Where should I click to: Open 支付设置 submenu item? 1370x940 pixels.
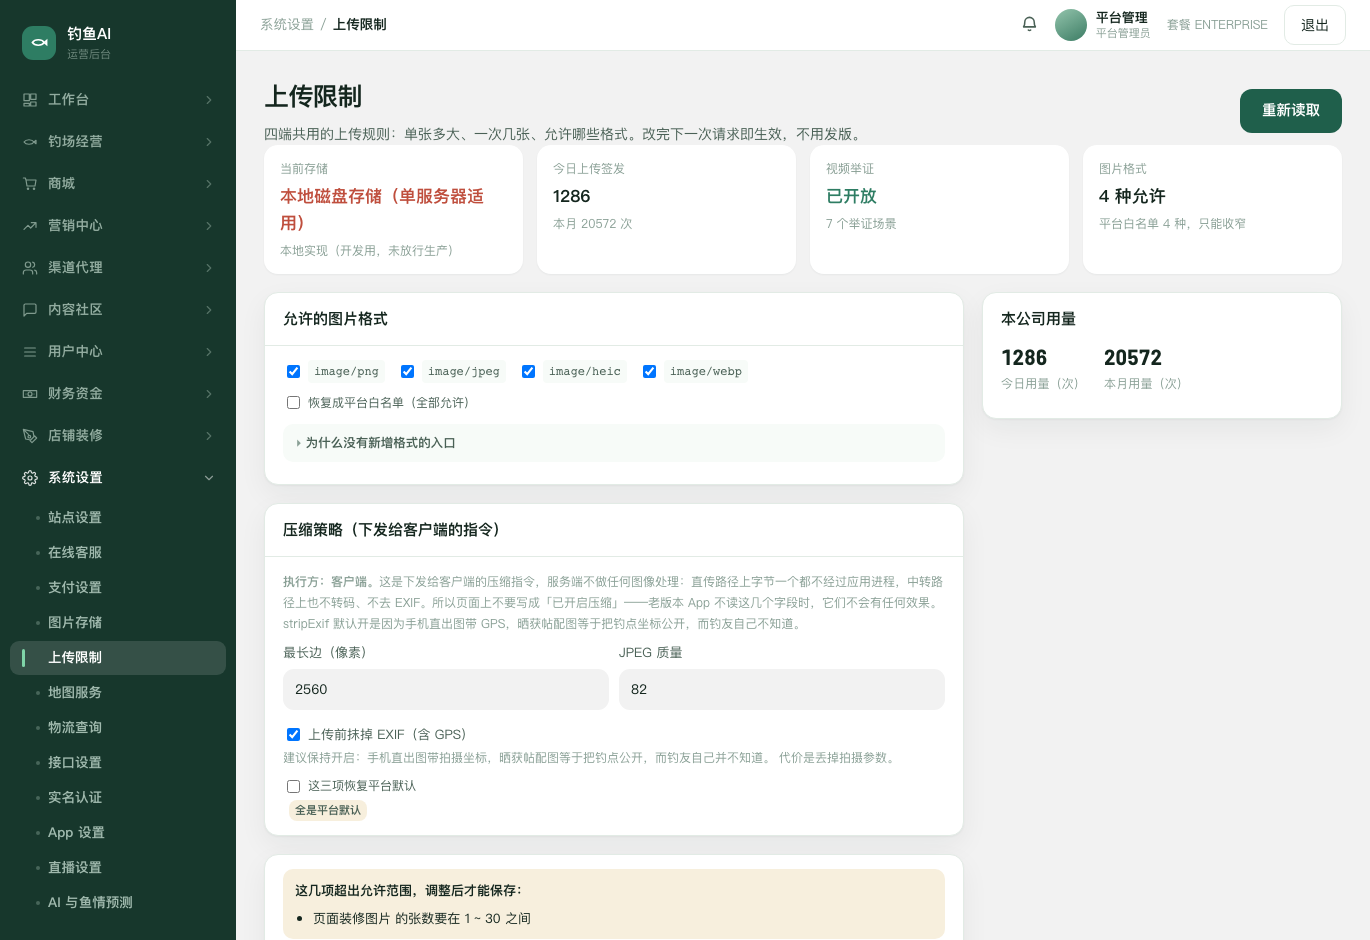pos(118,588)
